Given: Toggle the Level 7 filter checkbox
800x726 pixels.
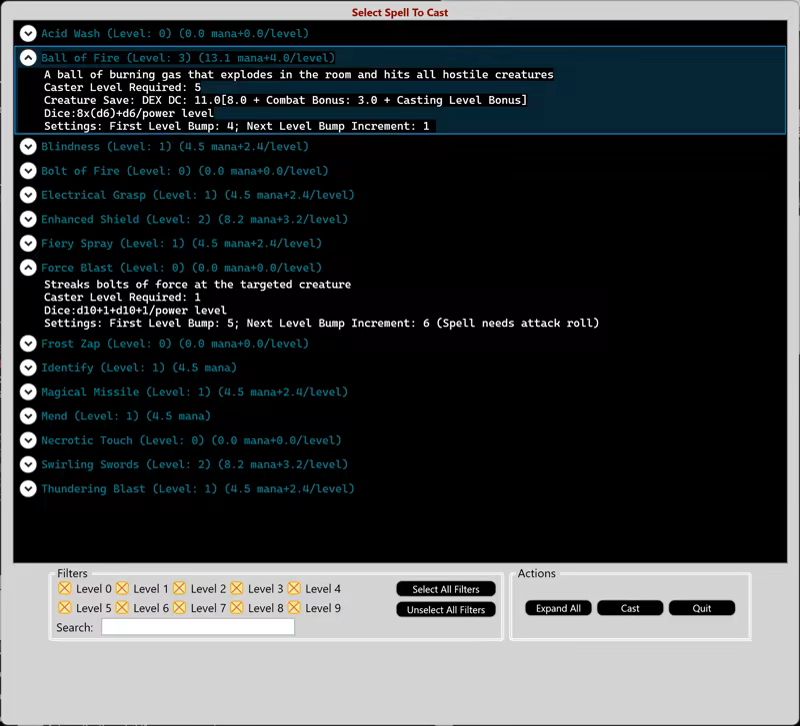Looking at the screenshot, I should tap(180, 608).
